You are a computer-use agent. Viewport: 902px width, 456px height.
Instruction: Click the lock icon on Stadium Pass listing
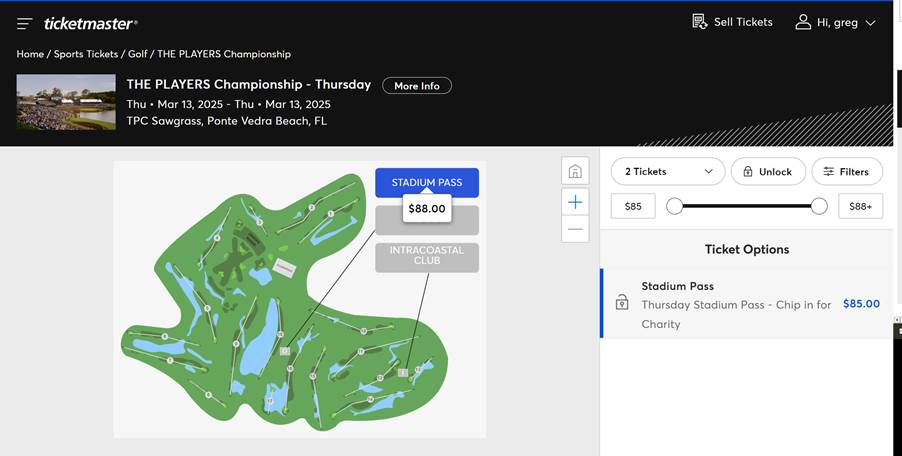(x=621, y=303)
